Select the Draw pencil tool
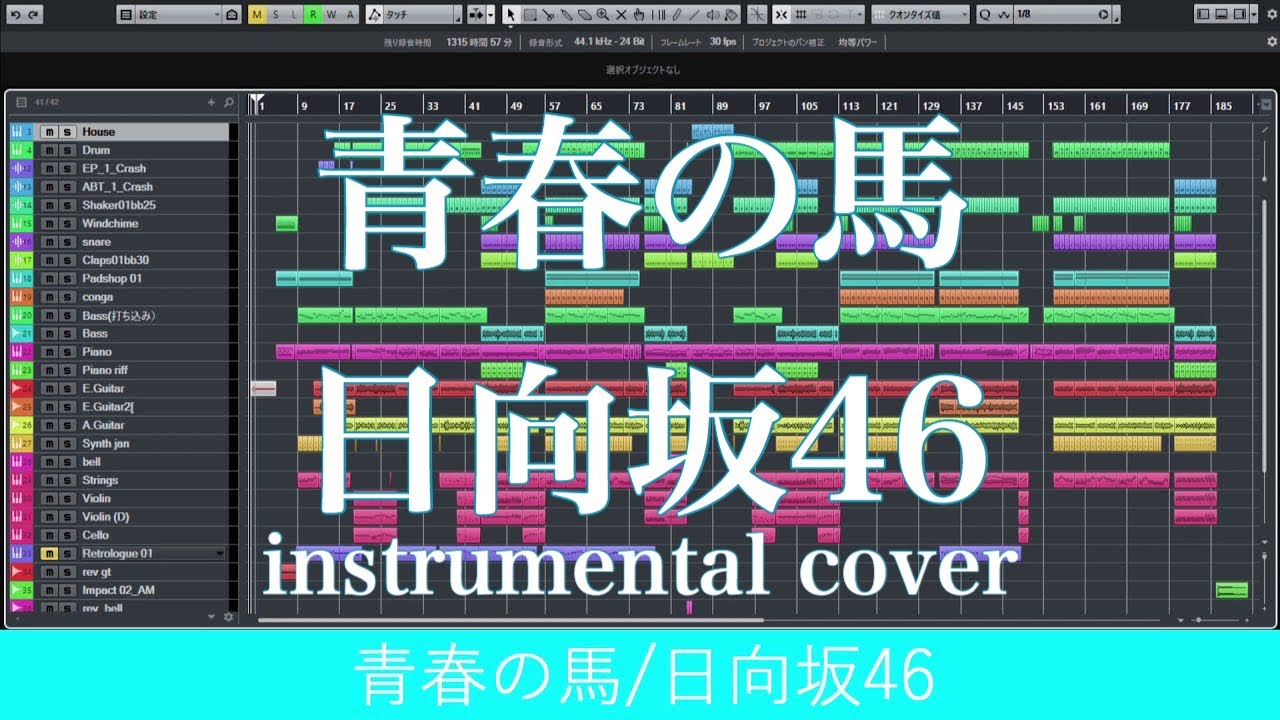The image size is (1280, 720). 676,15
